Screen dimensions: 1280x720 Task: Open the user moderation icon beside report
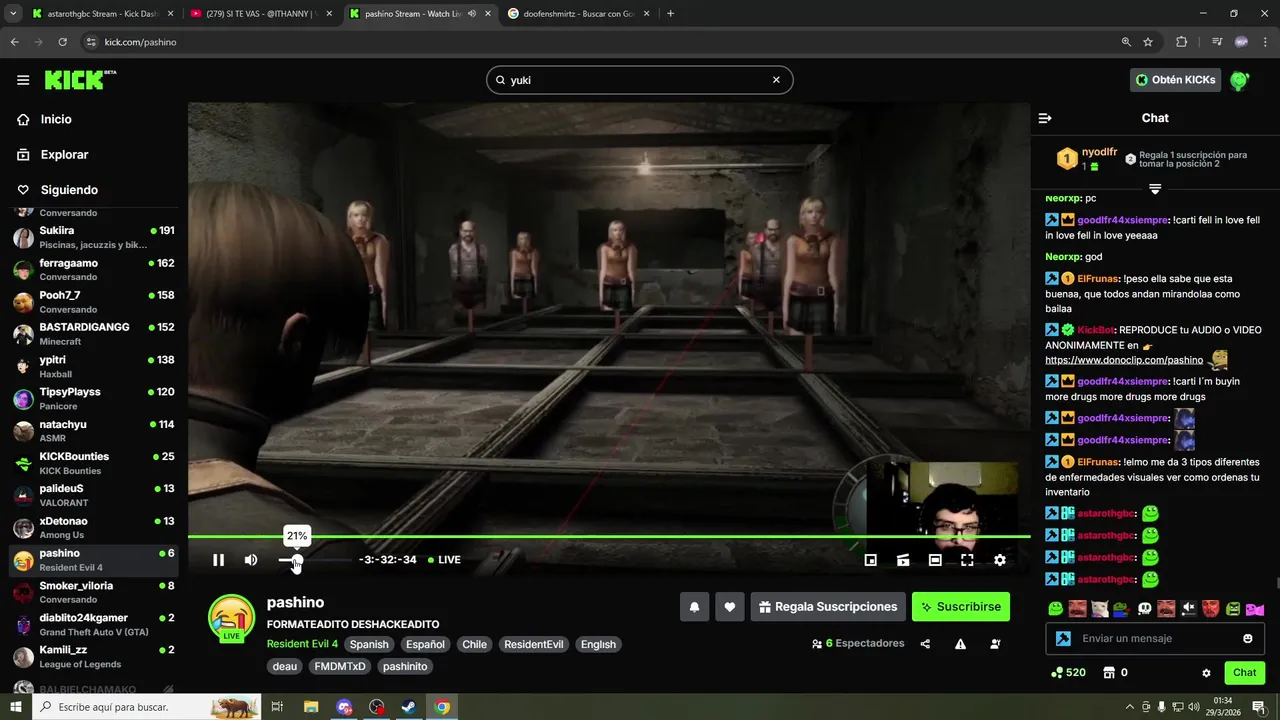pyautogui.click(x=995, y=644)
